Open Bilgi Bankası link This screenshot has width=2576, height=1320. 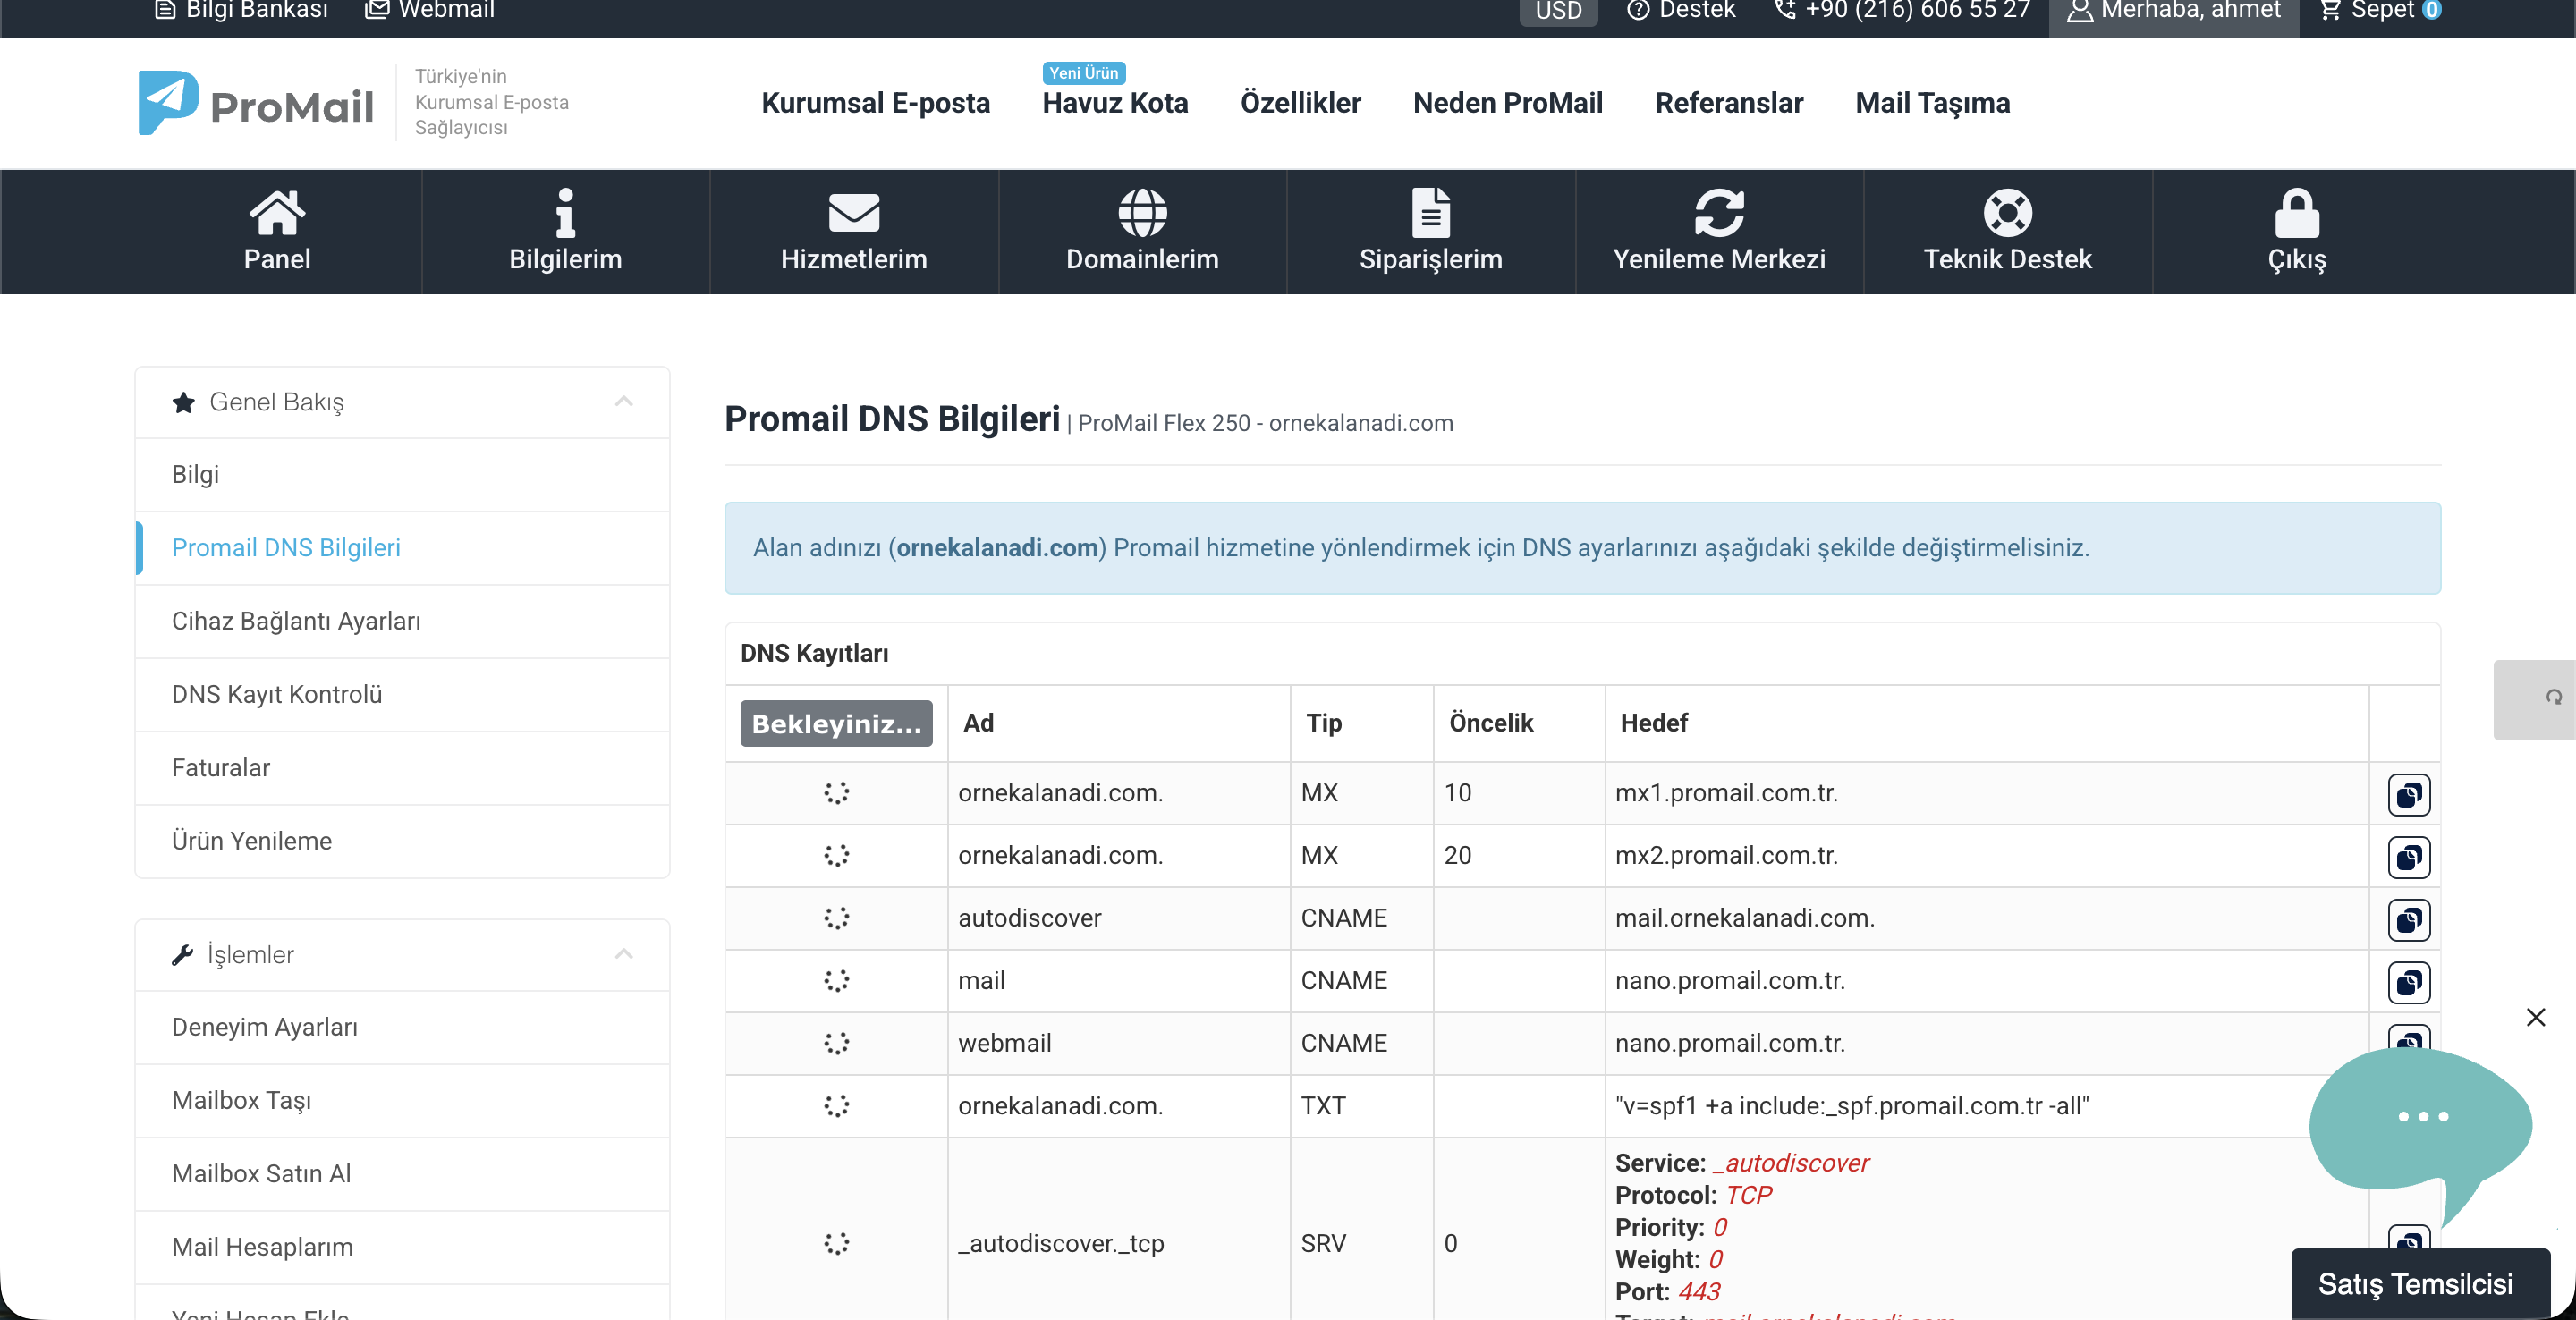click(241, 10)
